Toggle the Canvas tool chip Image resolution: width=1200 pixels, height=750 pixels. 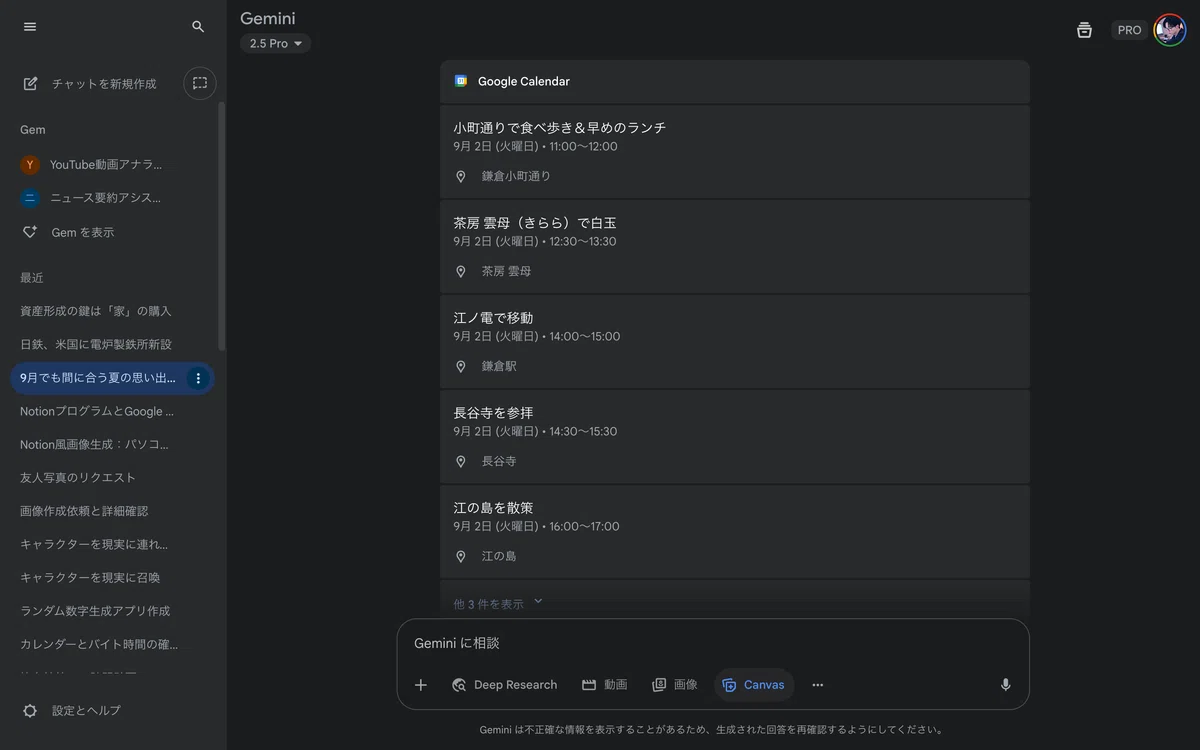754,685
